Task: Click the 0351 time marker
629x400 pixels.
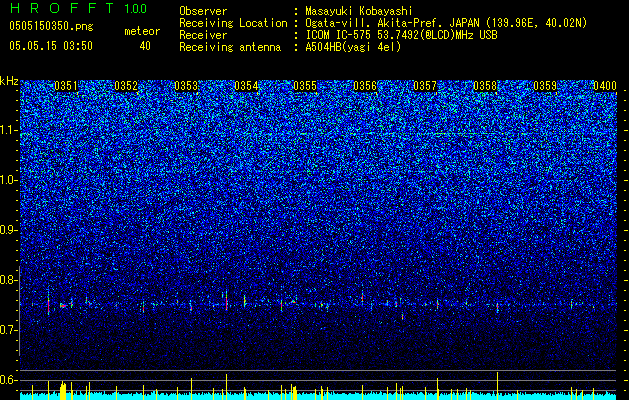Action: pos(66,86)
